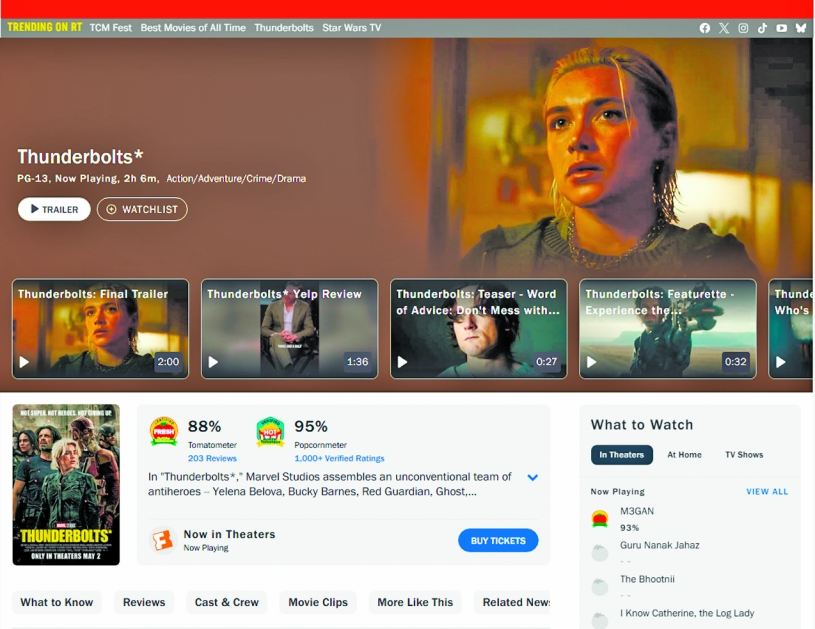
Task: Open The Bhootnii listing
Action: click(647, 579)
